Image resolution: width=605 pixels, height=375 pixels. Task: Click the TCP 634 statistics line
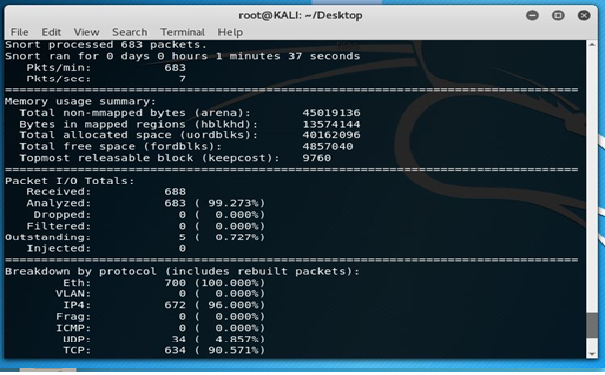[164, 350]
